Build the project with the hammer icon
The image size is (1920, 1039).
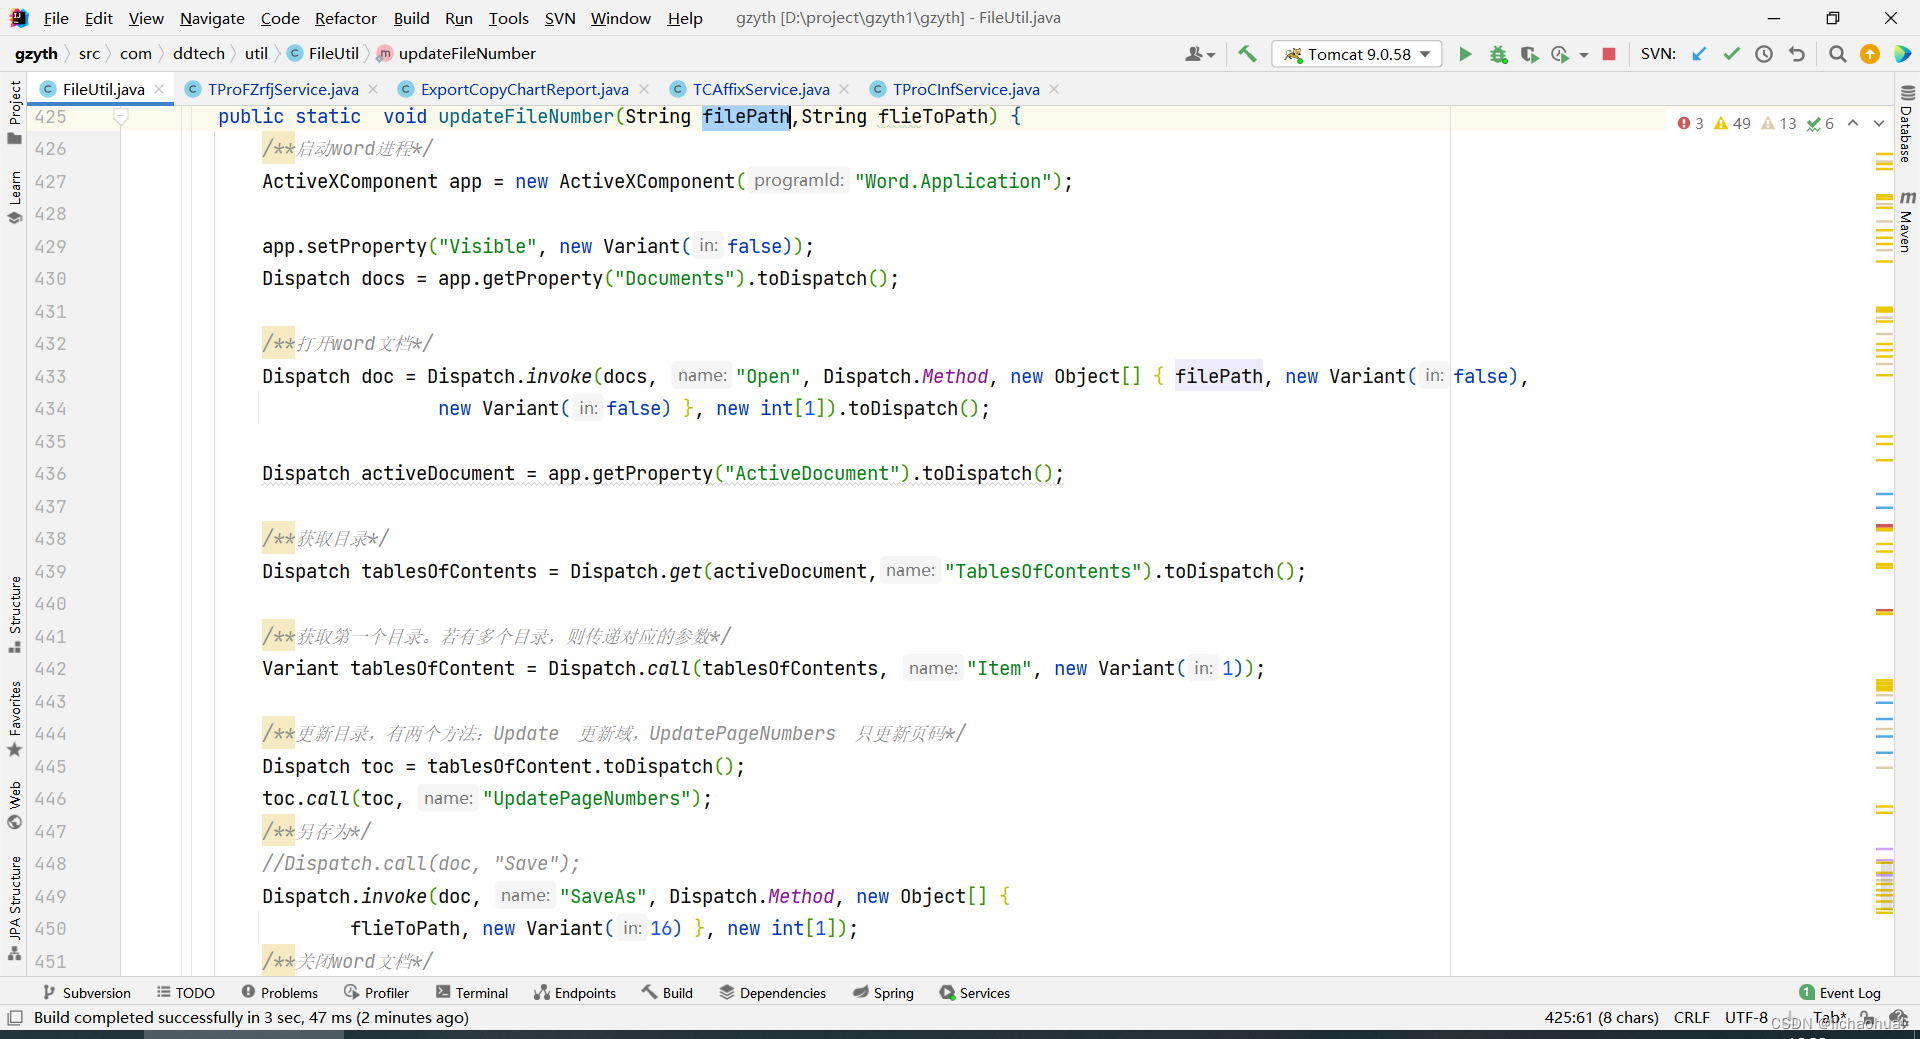[1247, 54]
